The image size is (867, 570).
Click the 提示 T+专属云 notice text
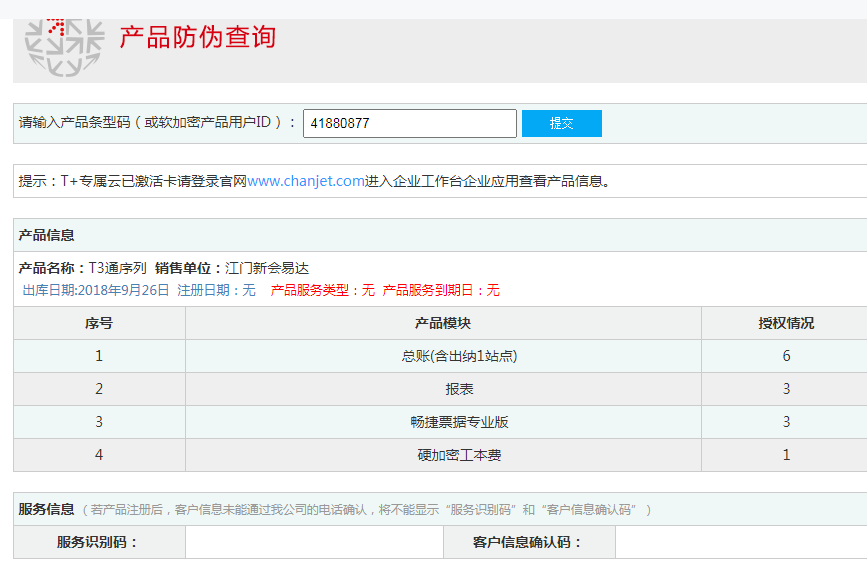coord(315,181)
